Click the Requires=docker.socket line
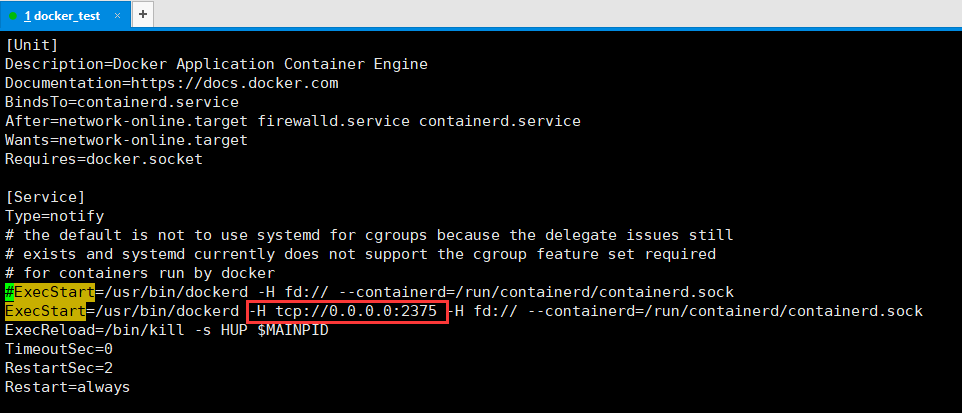The height and width of the screenshot is (413, 962). (x=104, y=159)
